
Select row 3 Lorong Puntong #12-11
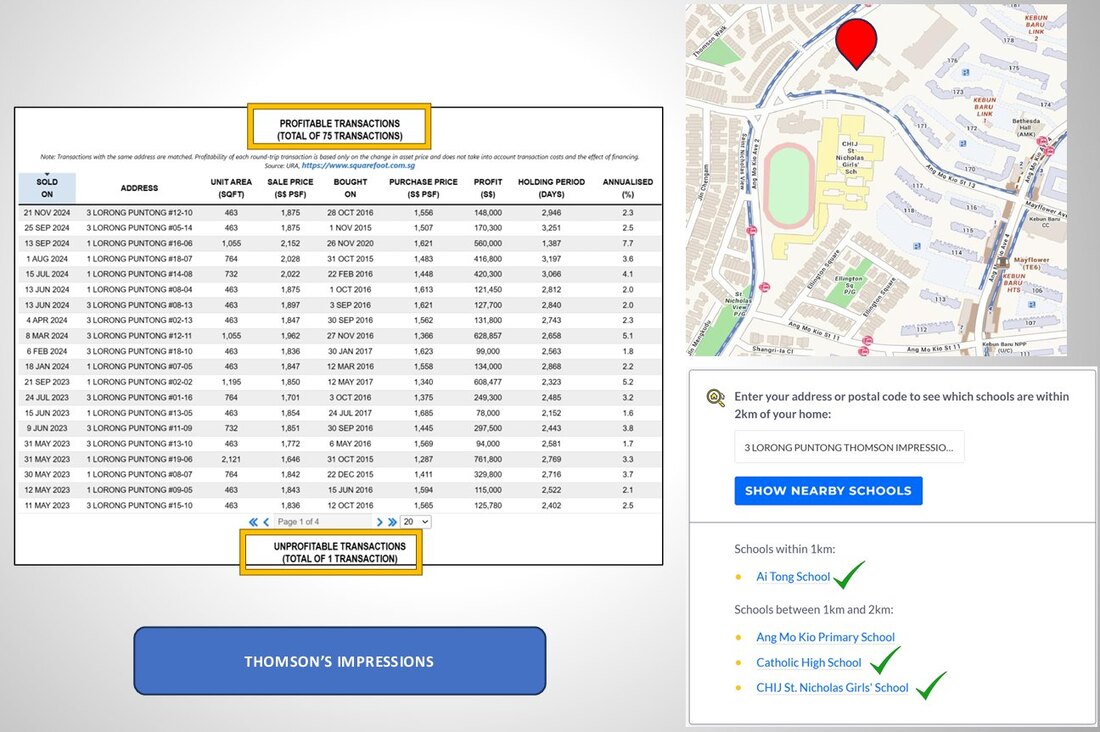(x=340, y=336)
